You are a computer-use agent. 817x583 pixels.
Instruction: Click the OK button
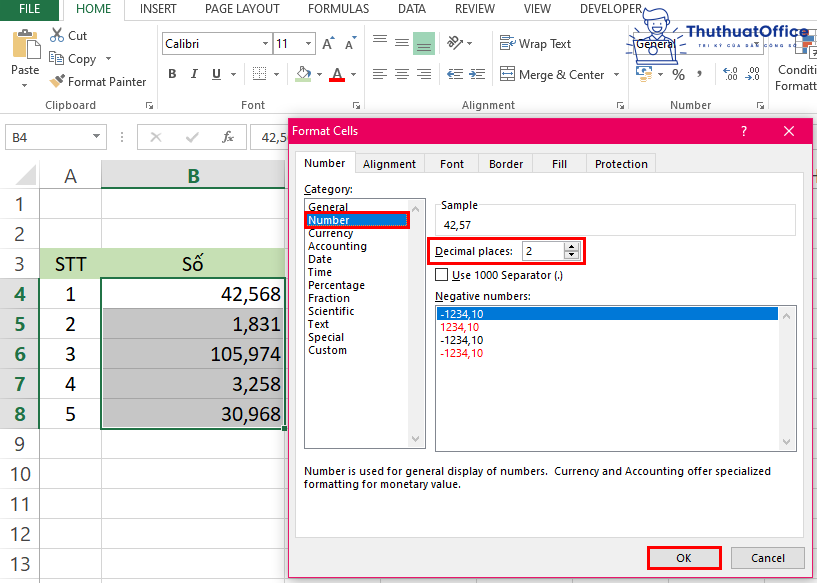pyautogui.click(x=684, y=558)
